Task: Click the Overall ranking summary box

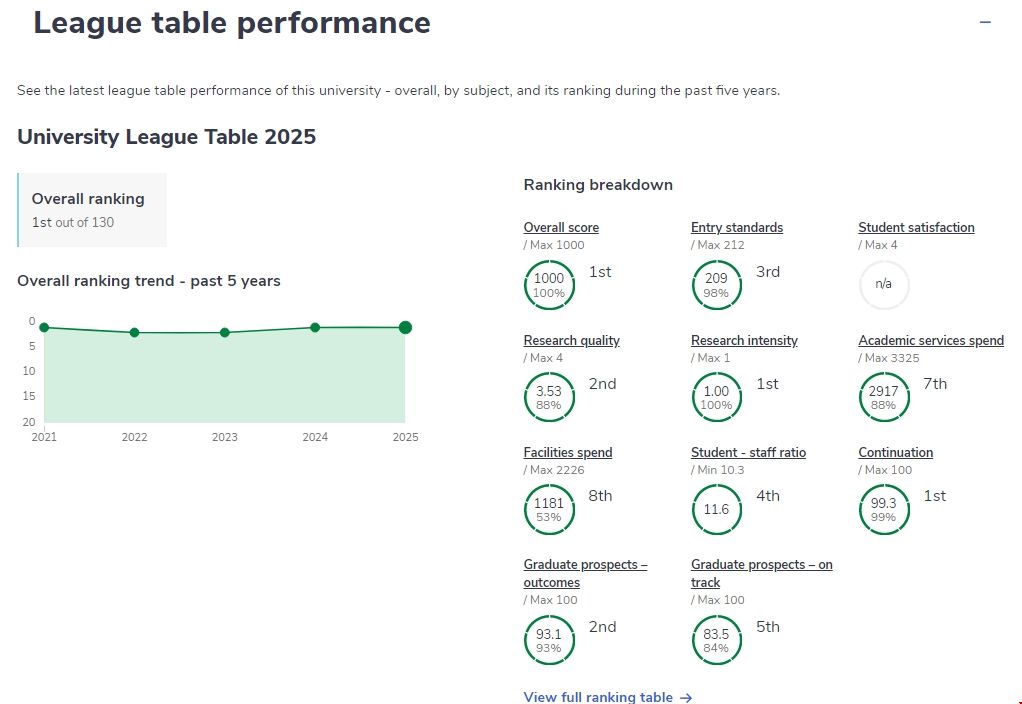Action: (92, 210)
